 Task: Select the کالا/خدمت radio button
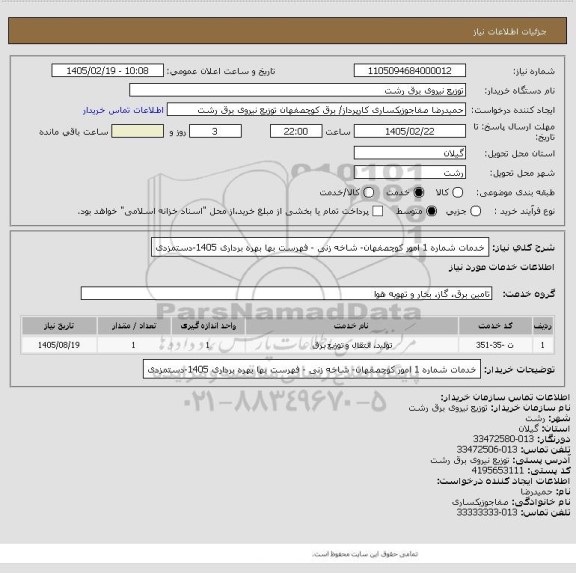pyautogui.click(x=368, y=192)
